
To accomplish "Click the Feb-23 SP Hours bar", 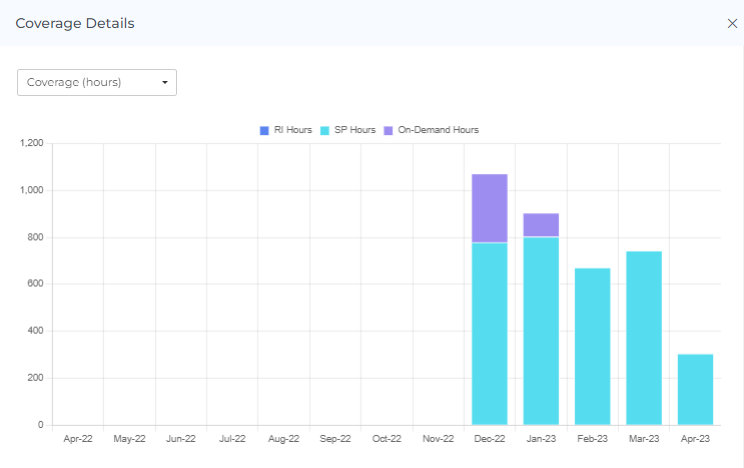I will 592,346.
